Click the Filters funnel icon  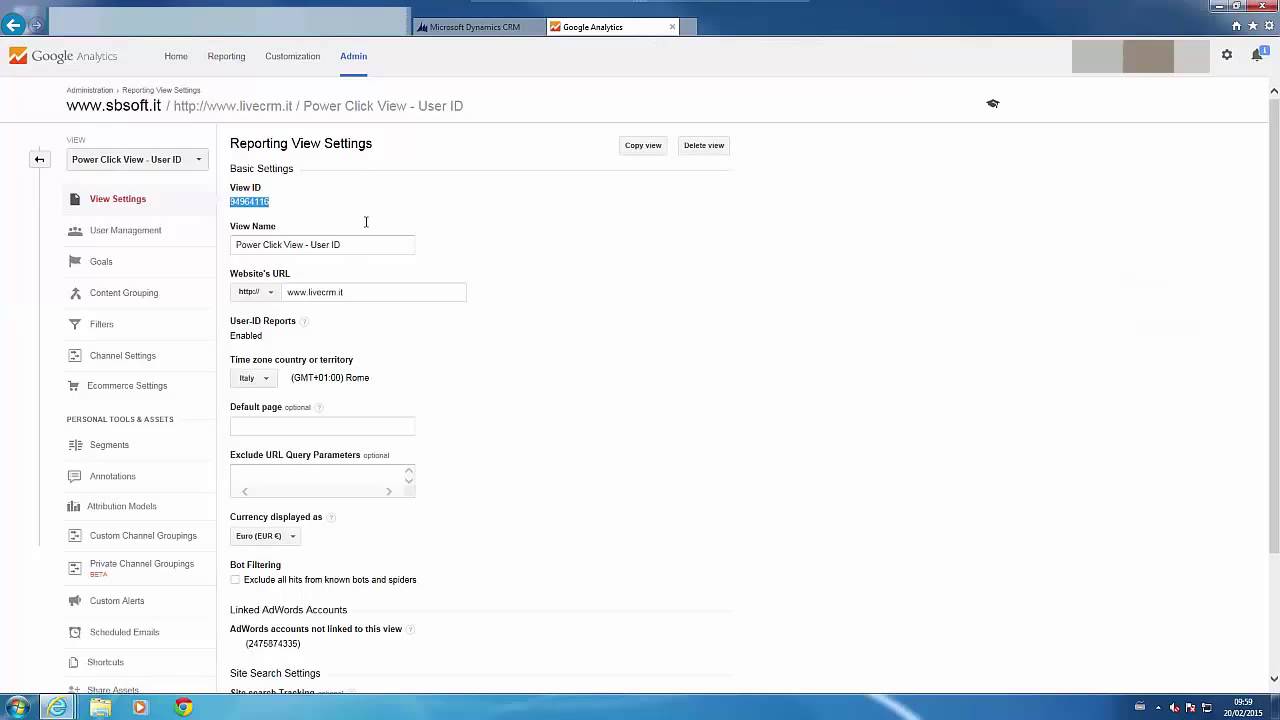point(75,324)
